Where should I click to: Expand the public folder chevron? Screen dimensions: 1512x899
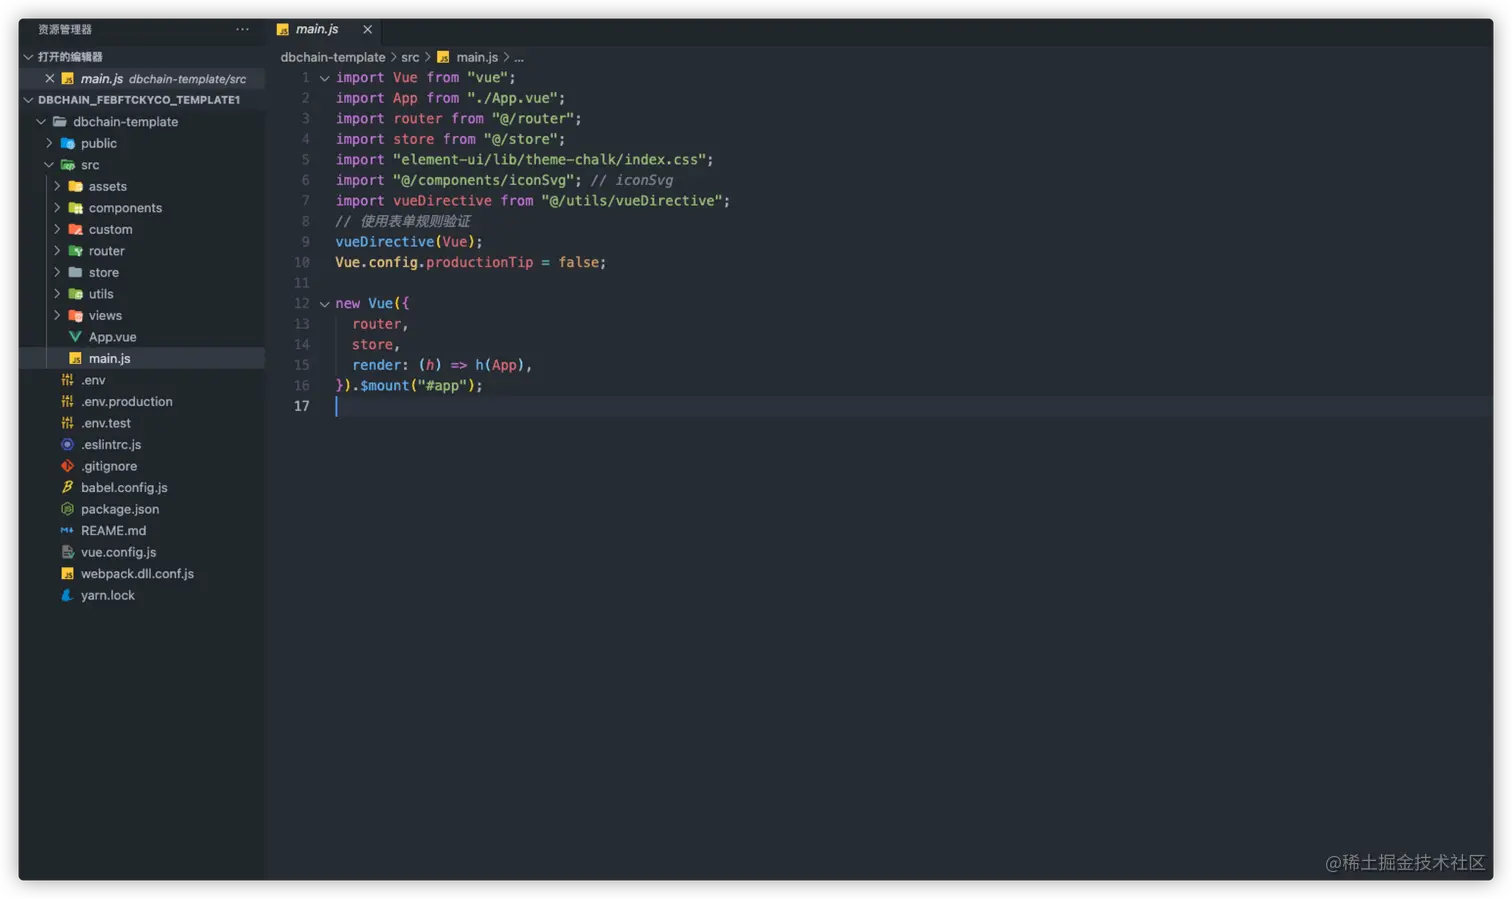49,143
